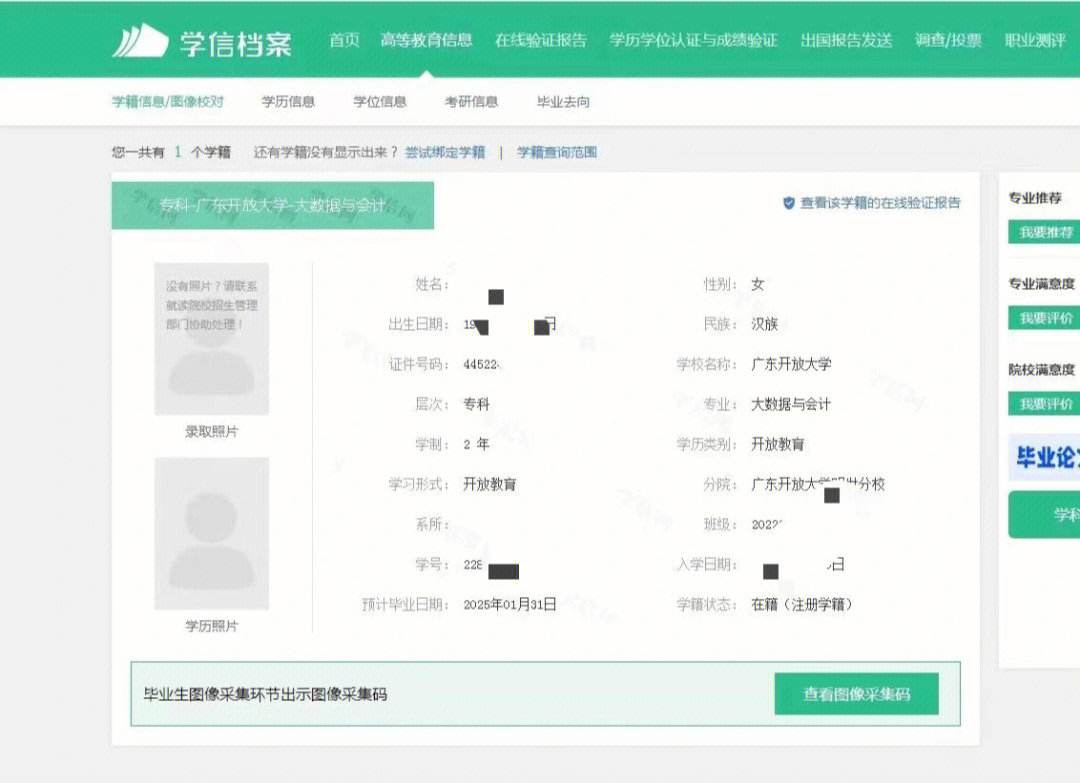The width and height of the screenshot is (1080, 783).
Task: Click the 在籍（注册学籍） status text
Action: tap(802, 605)
